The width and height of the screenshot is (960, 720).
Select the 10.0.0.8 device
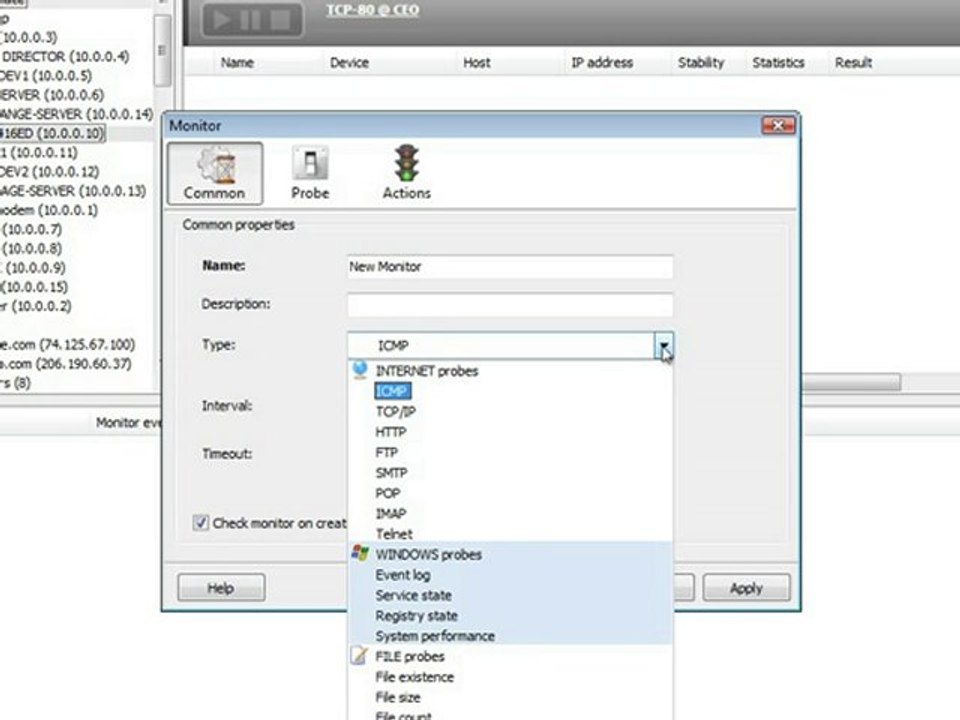tap(31, 249)
